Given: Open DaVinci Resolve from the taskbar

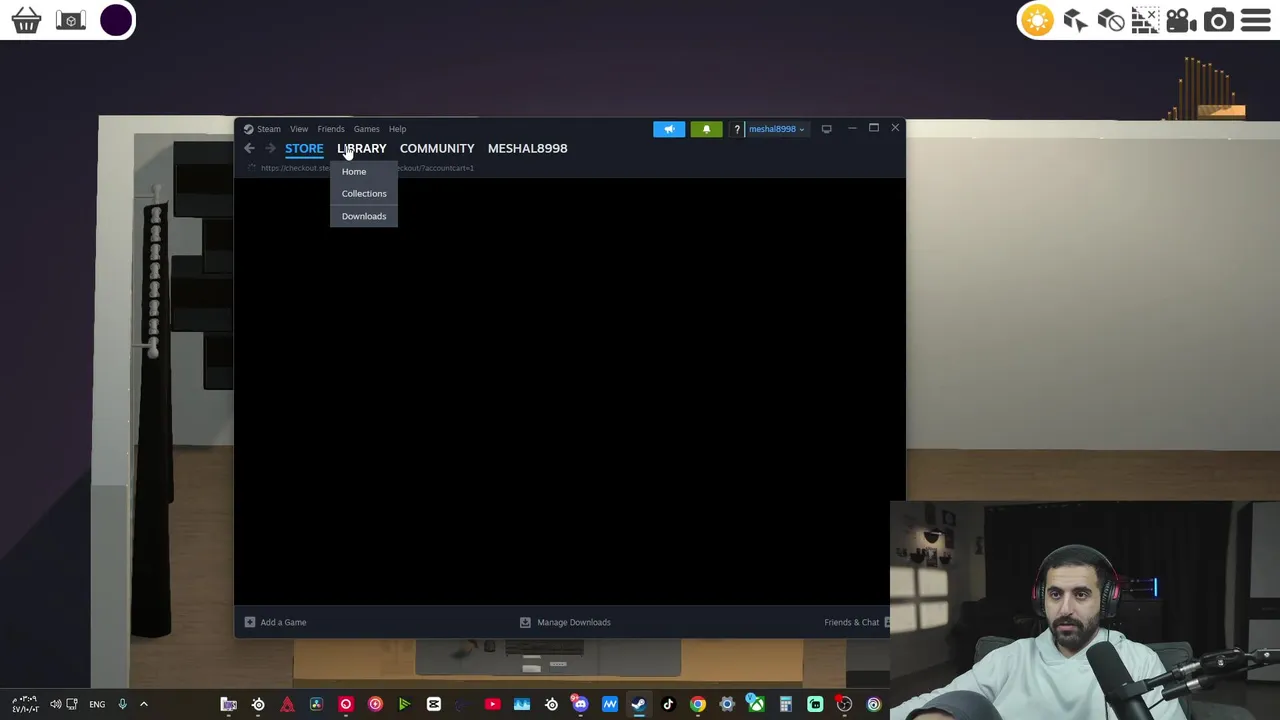Looking at the screenshot, I should coord(316,705).
